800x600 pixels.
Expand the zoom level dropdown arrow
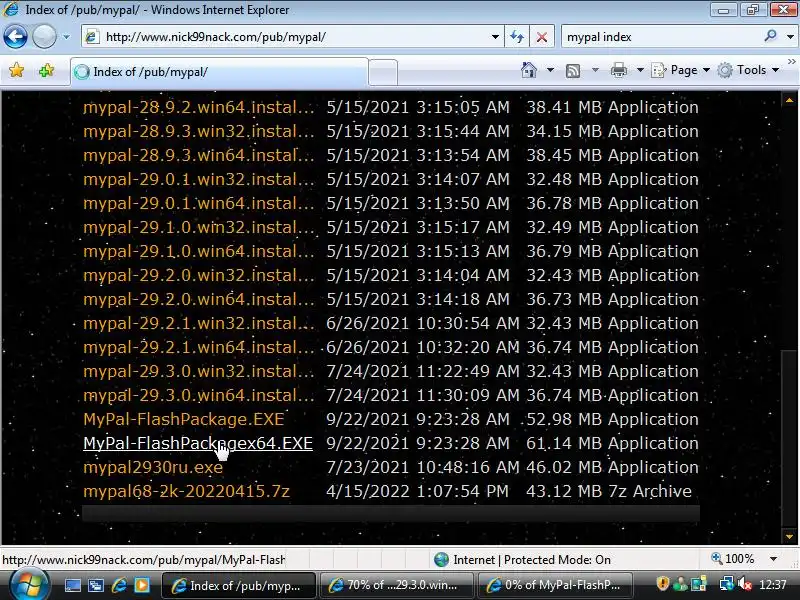(773, 559)
